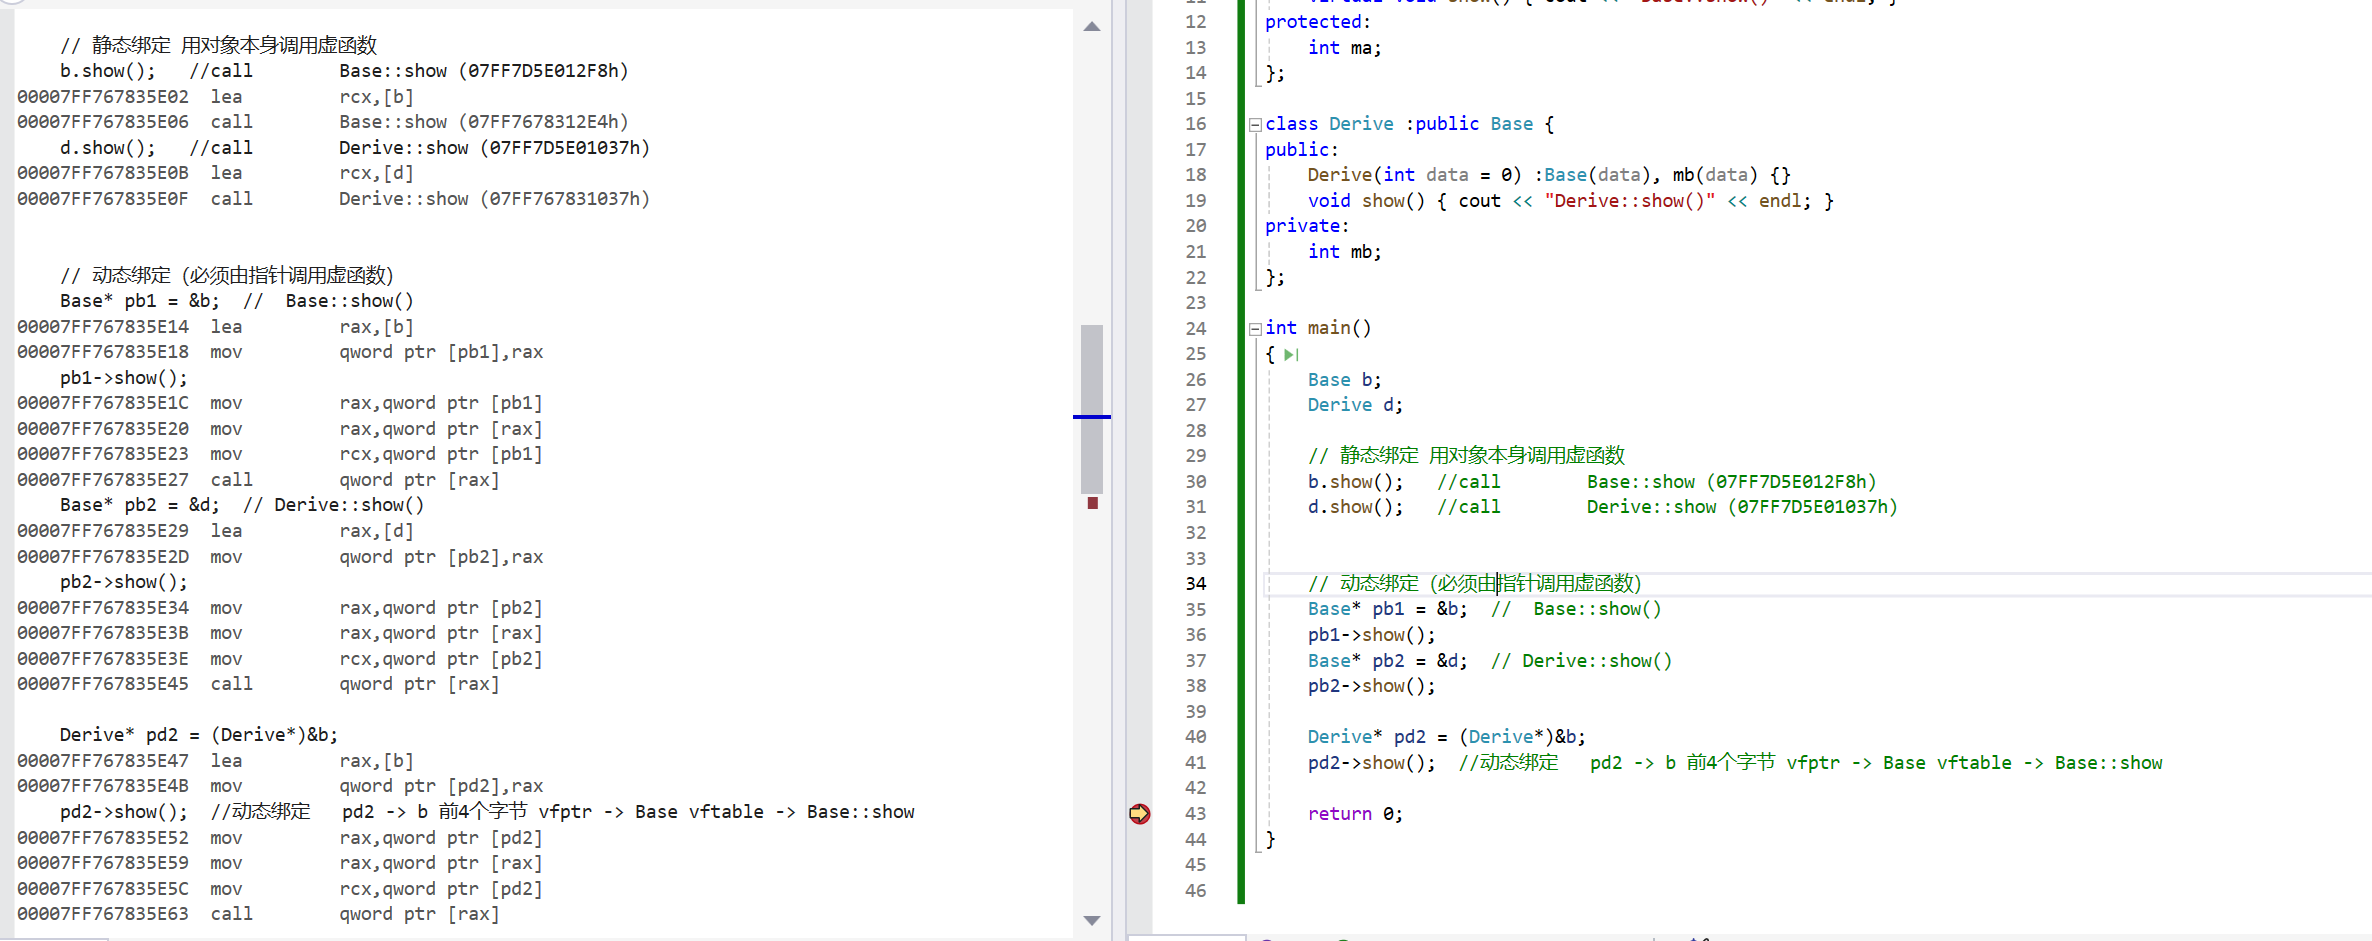Click the Derive constructor on line 18

pyautogui.click(x=1548, y=175)
